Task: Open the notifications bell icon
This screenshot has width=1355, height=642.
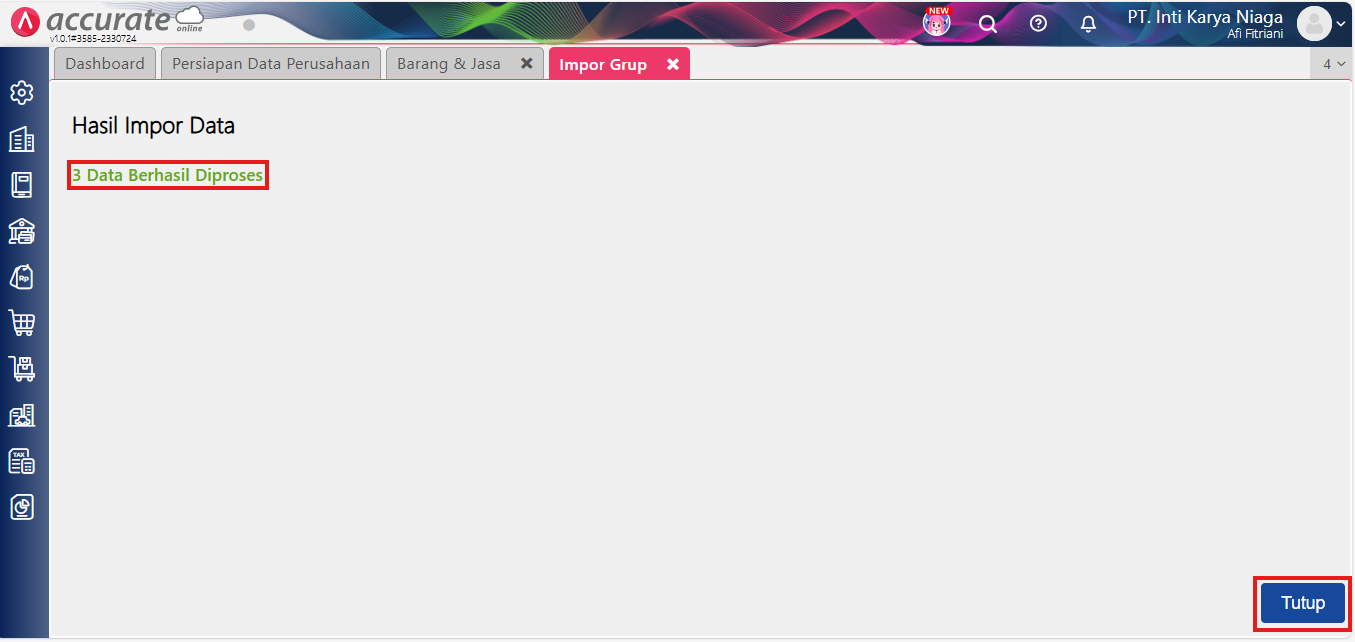Action: pyautogui.click(x=1089, y=24)
